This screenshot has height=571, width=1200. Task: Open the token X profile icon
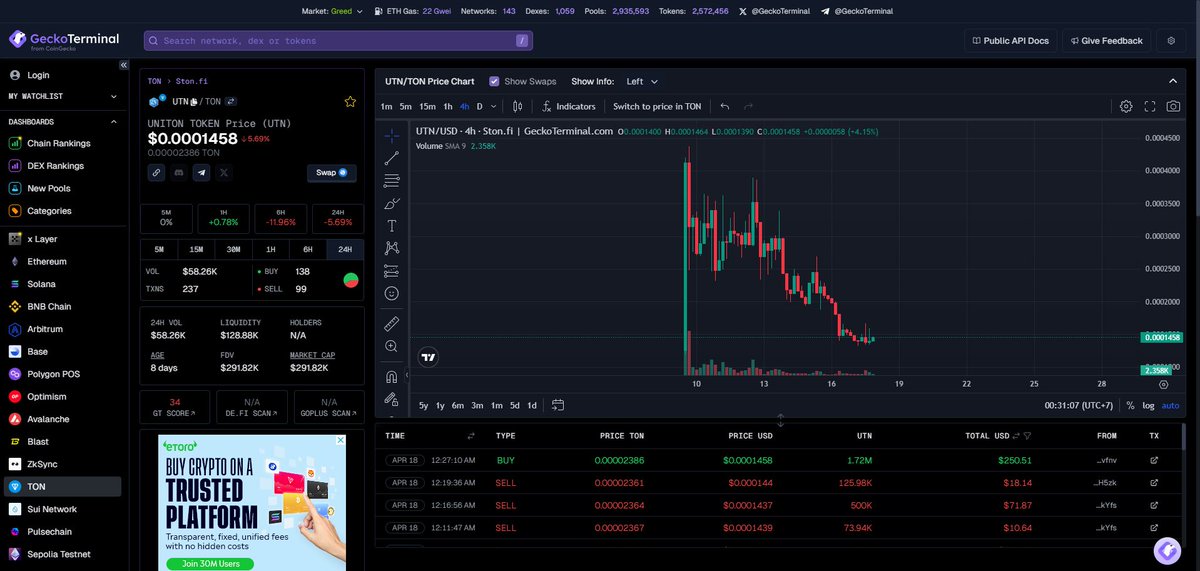click(223, 172)
